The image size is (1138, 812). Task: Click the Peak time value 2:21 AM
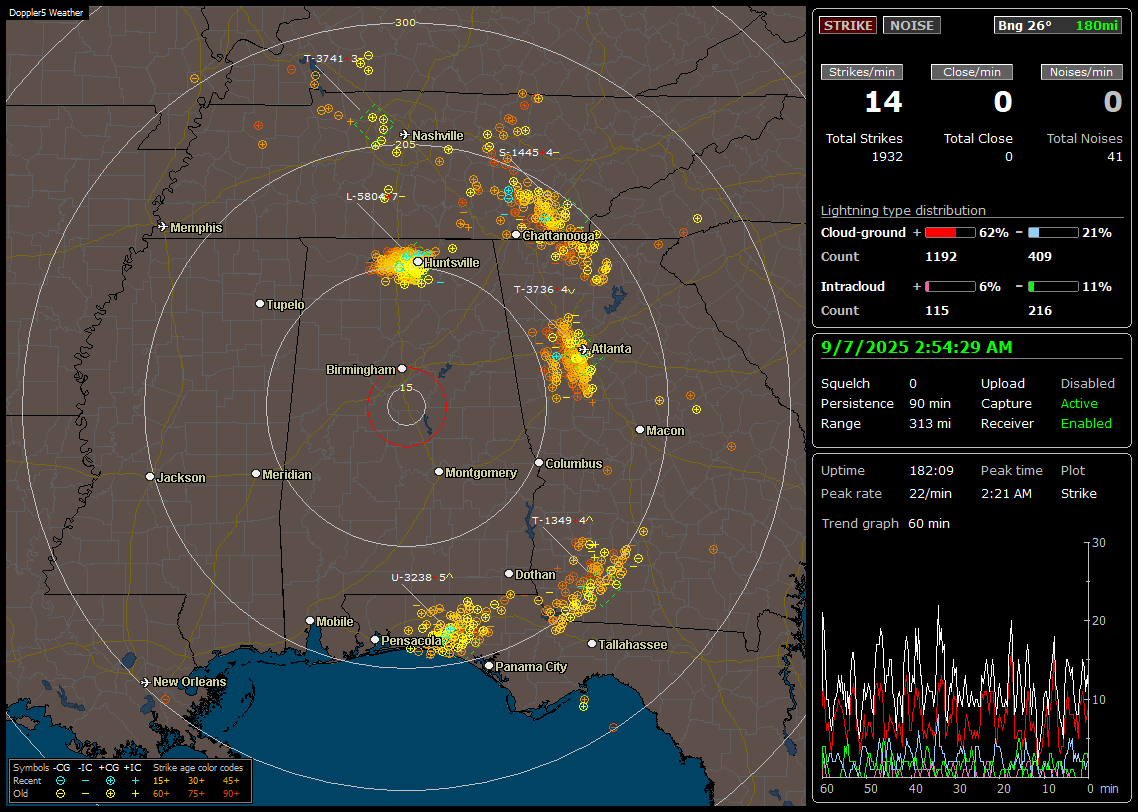coord(1006,493)
